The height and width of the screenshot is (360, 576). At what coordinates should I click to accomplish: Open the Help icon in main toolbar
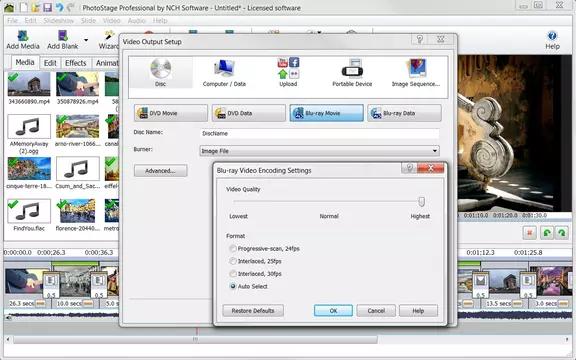[x=552, y=40]
